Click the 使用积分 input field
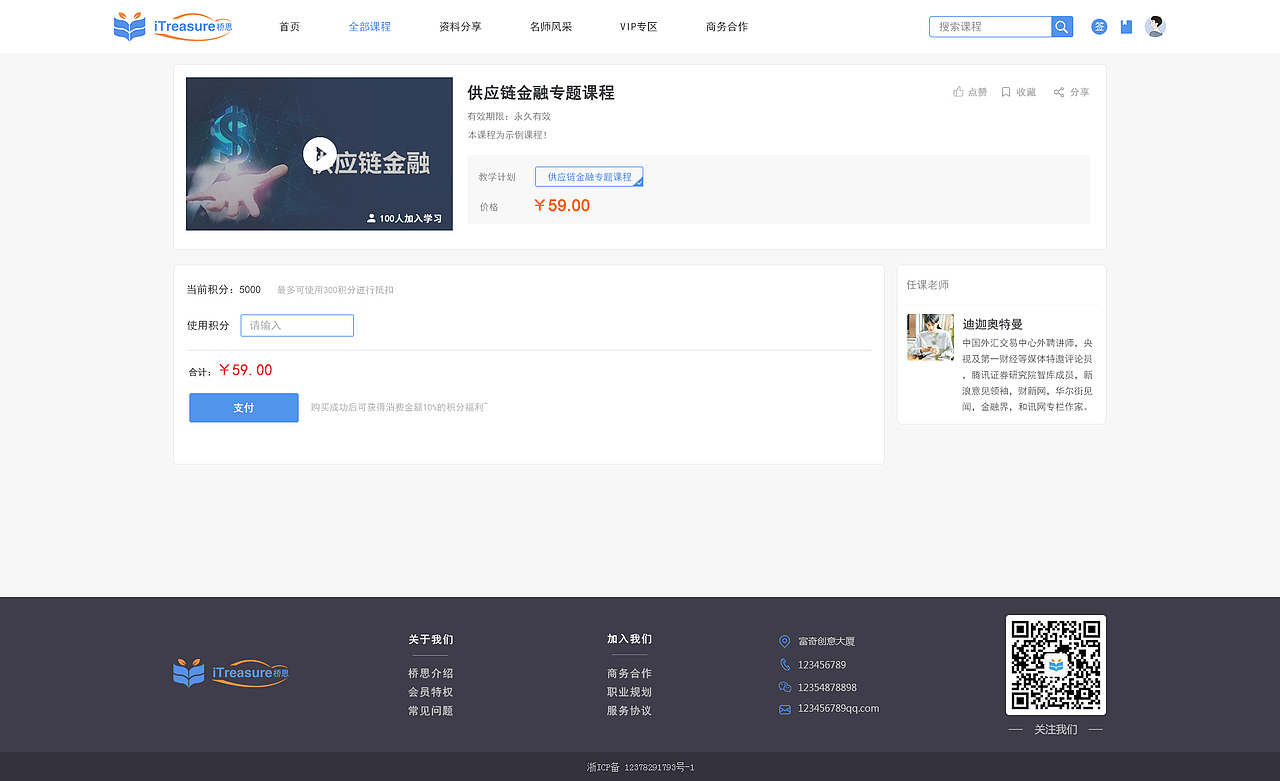 (x=296, y=325)
